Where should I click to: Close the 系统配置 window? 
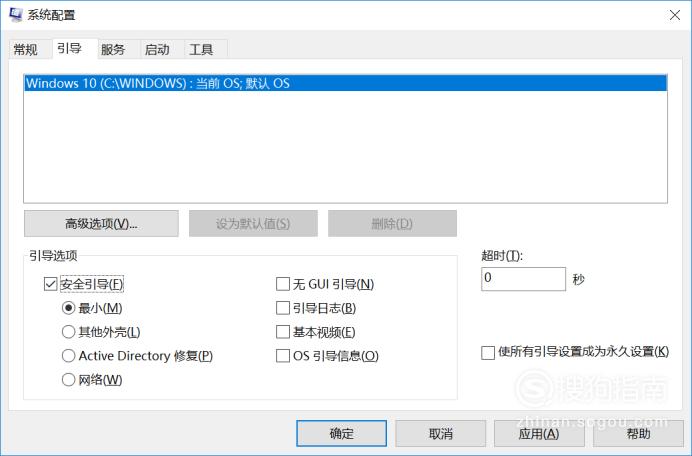coord(675,15)
